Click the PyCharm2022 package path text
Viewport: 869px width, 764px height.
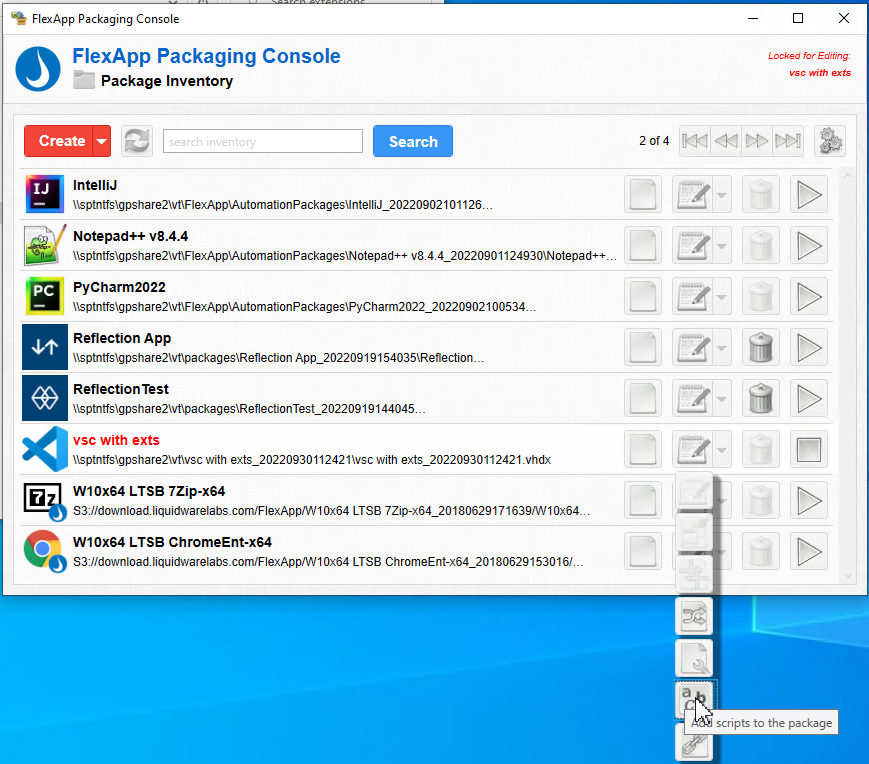click(x=304, y=307)
